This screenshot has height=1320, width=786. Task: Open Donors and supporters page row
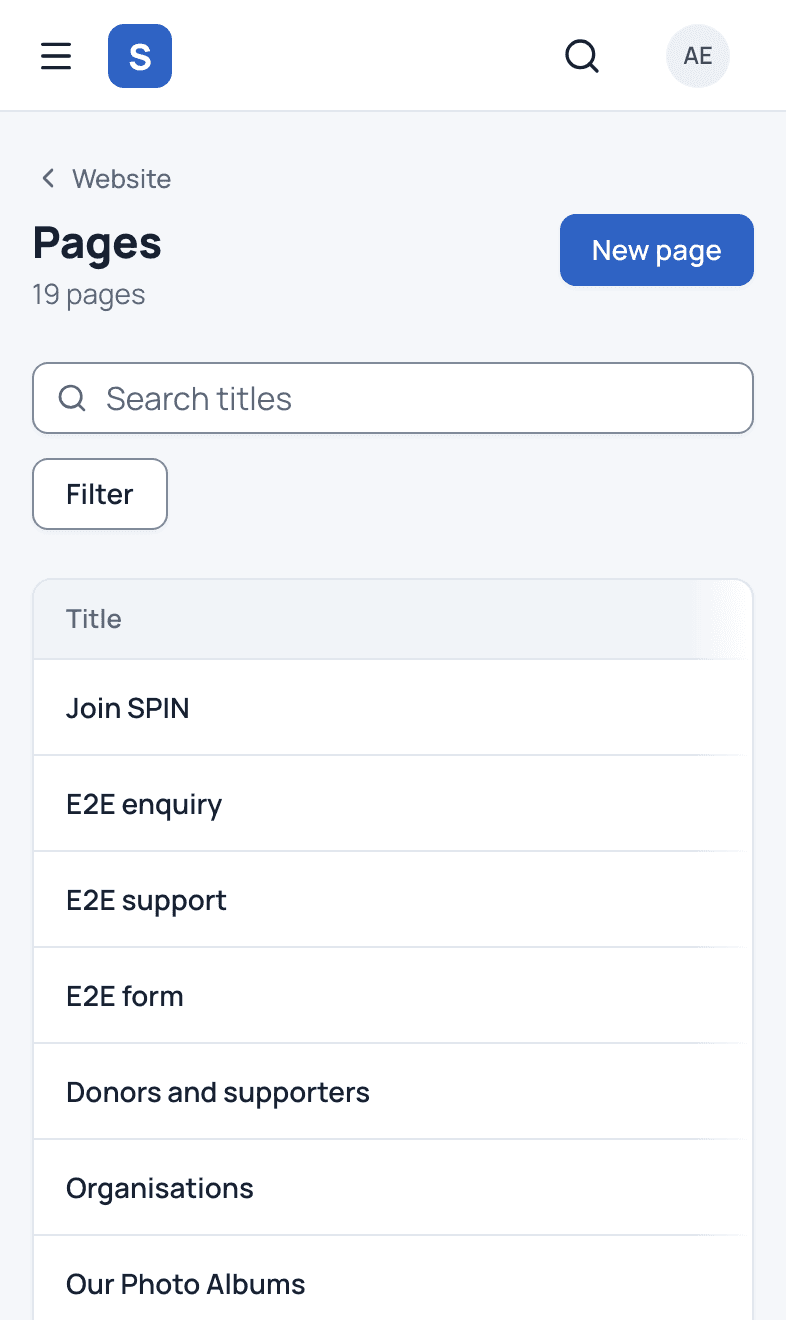pos(393,1092)
